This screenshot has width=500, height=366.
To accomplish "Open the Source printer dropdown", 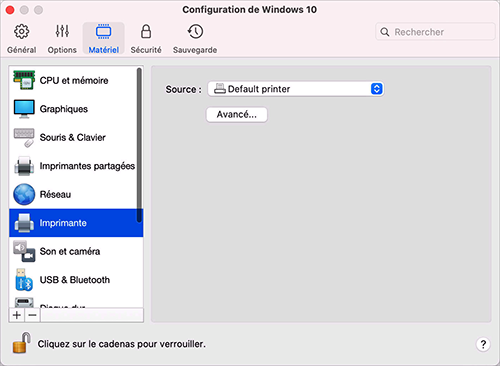I will [x=296, y=89].
